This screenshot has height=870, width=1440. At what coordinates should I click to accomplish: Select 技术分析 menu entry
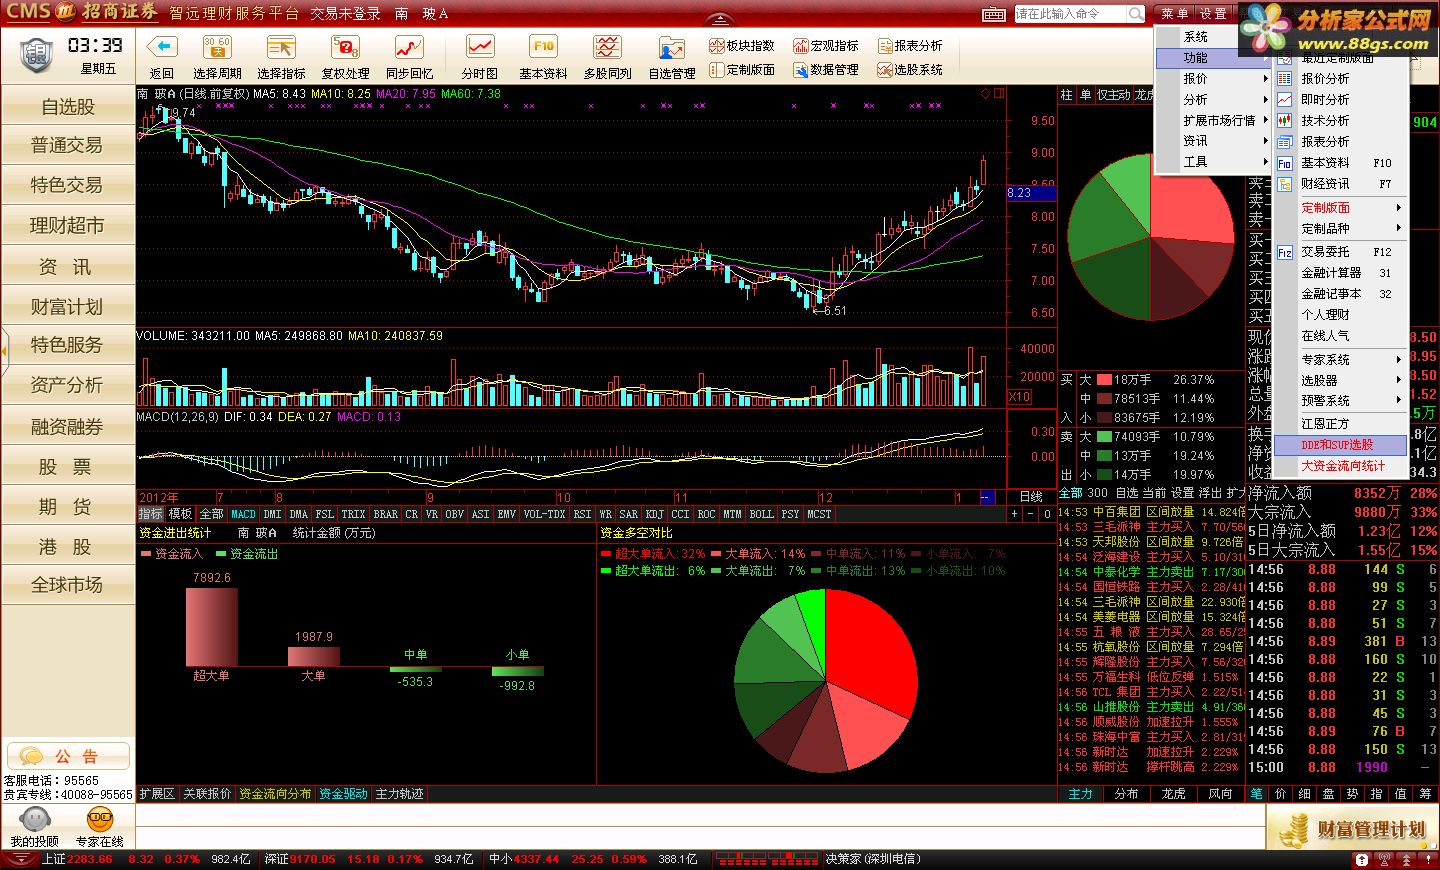pos(1340,120)
